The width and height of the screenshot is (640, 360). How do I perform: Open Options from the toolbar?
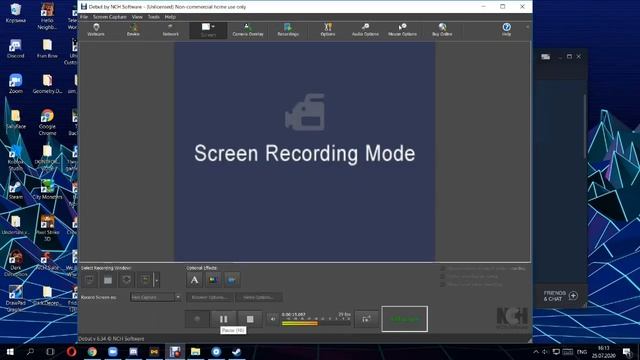click(328, 30)
